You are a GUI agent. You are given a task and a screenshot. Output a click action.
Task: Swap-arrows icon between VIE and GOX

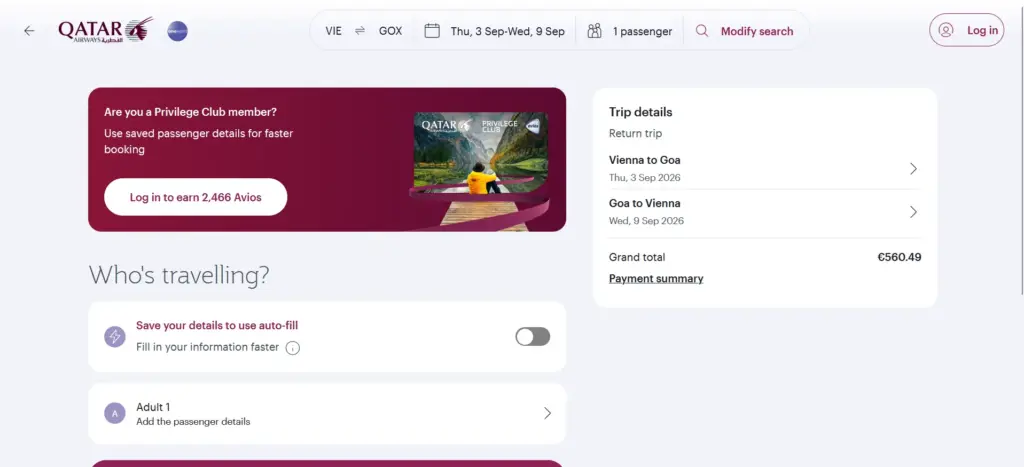360,31
